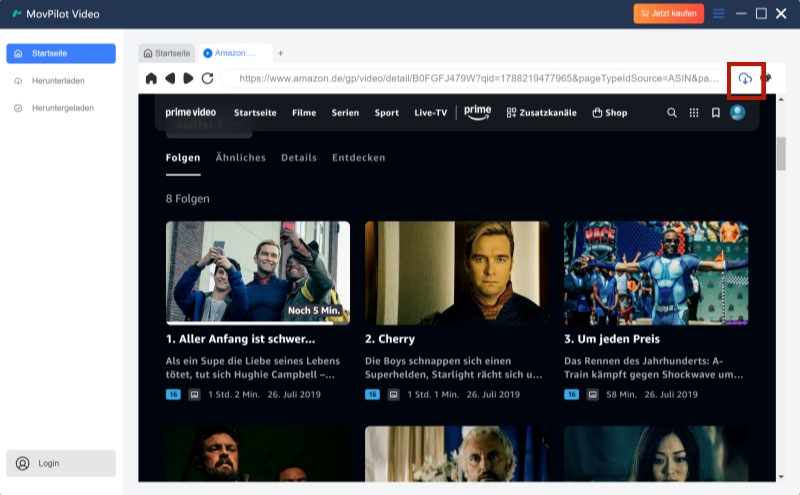Open the Staffel season dropdown

pyautogui.click(x=209, y=126)
